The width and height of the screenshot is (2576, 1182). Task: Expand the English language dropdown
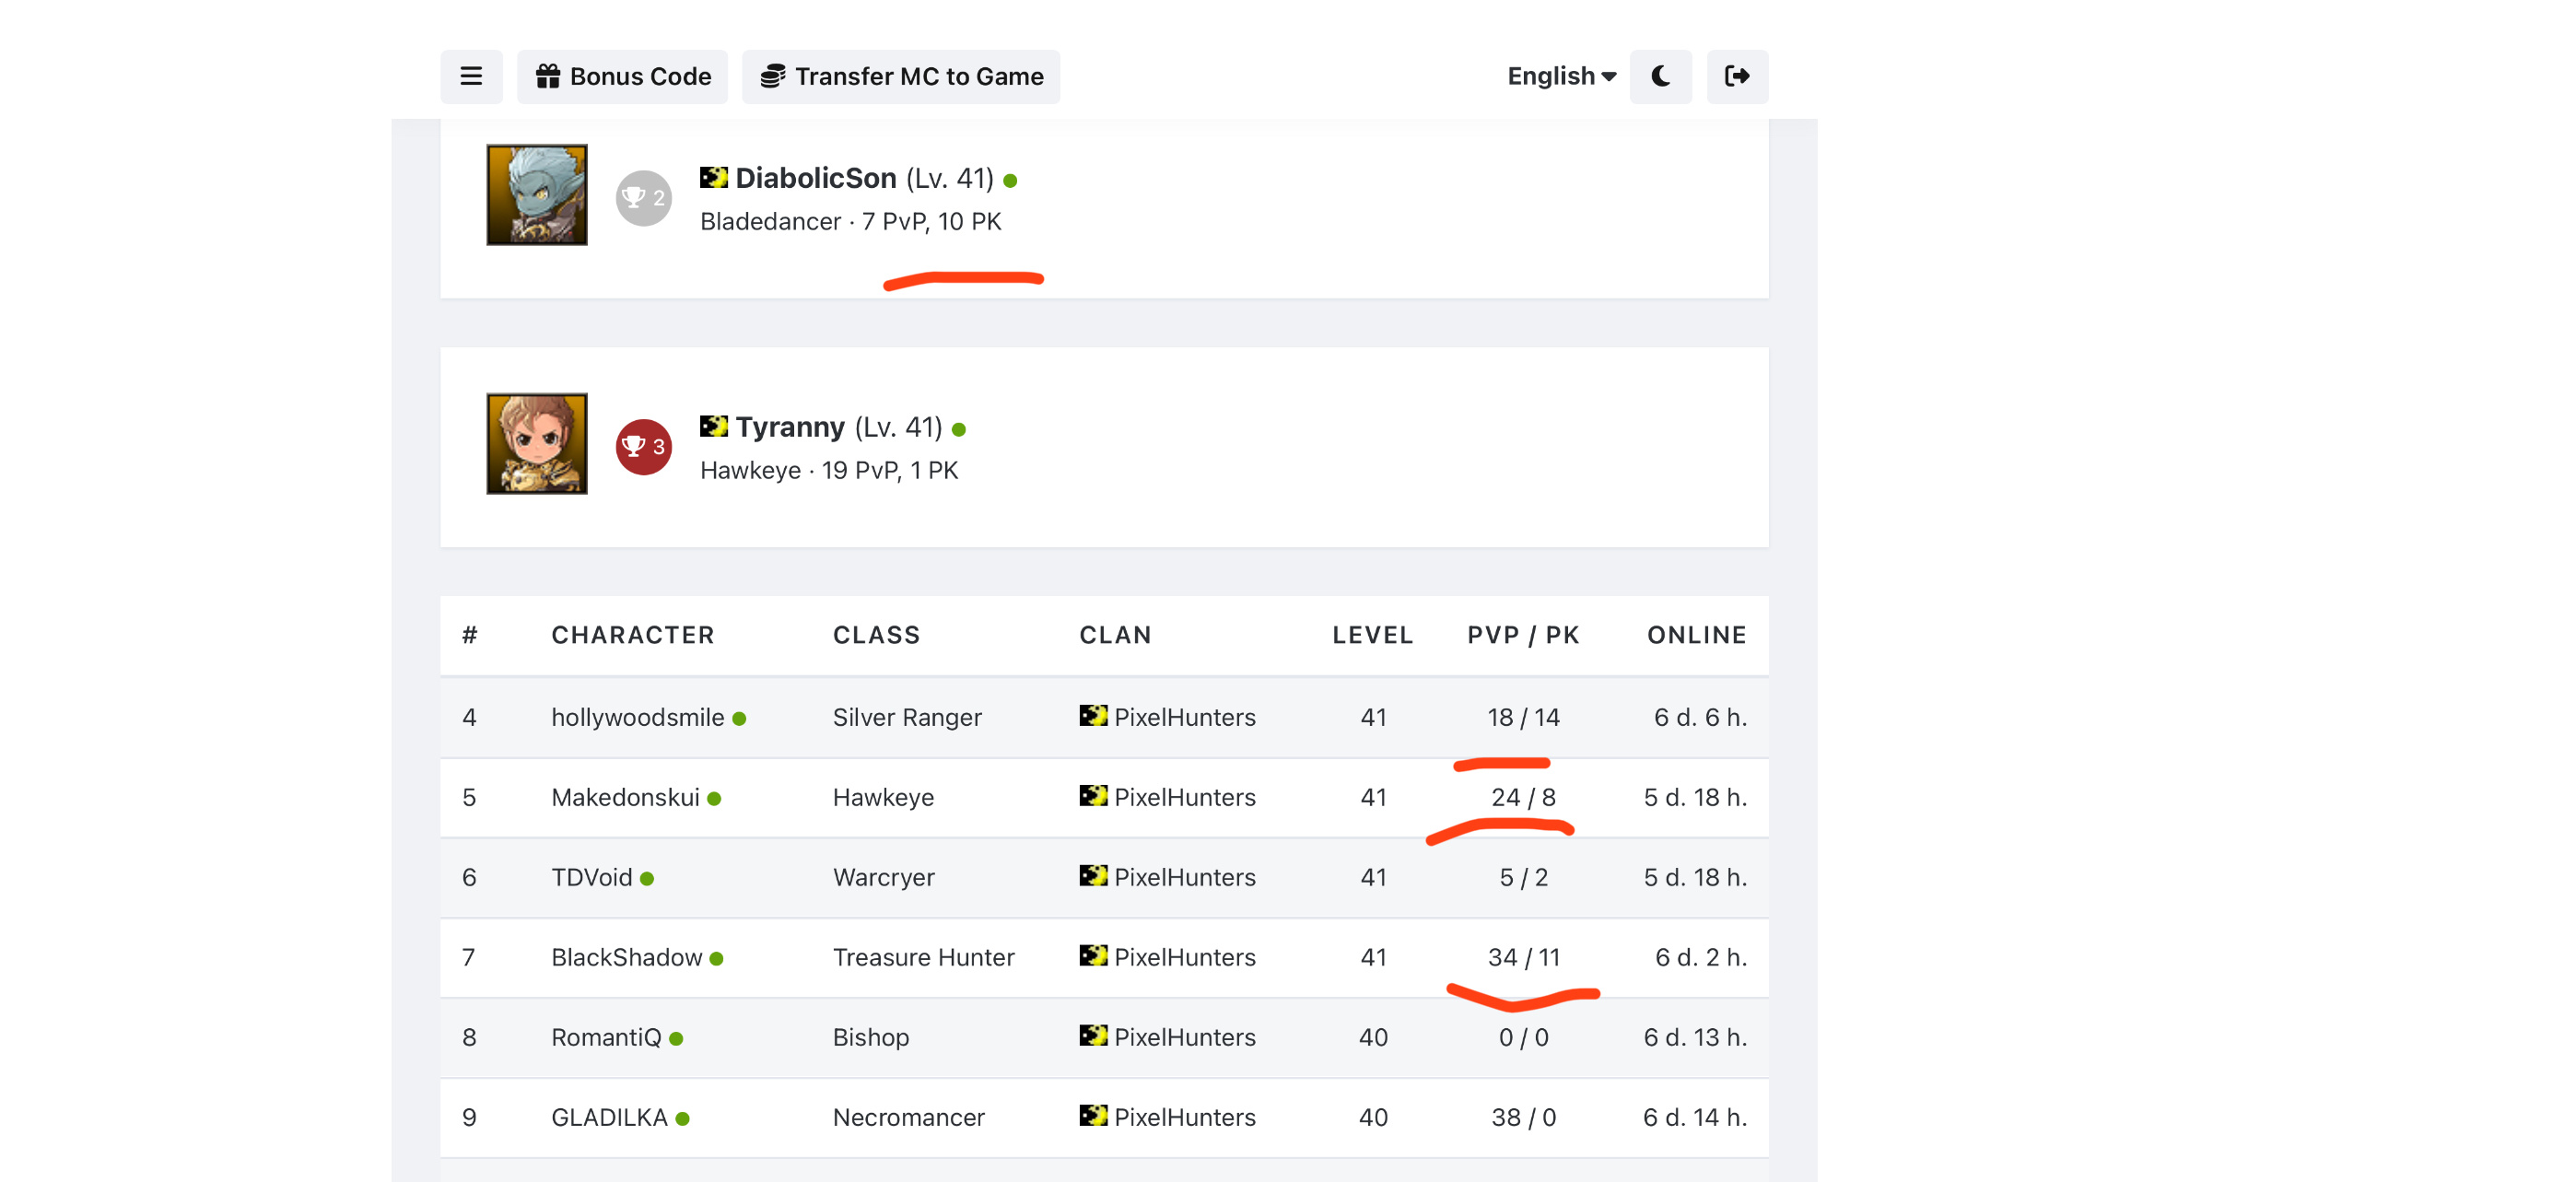(1560, 76)
